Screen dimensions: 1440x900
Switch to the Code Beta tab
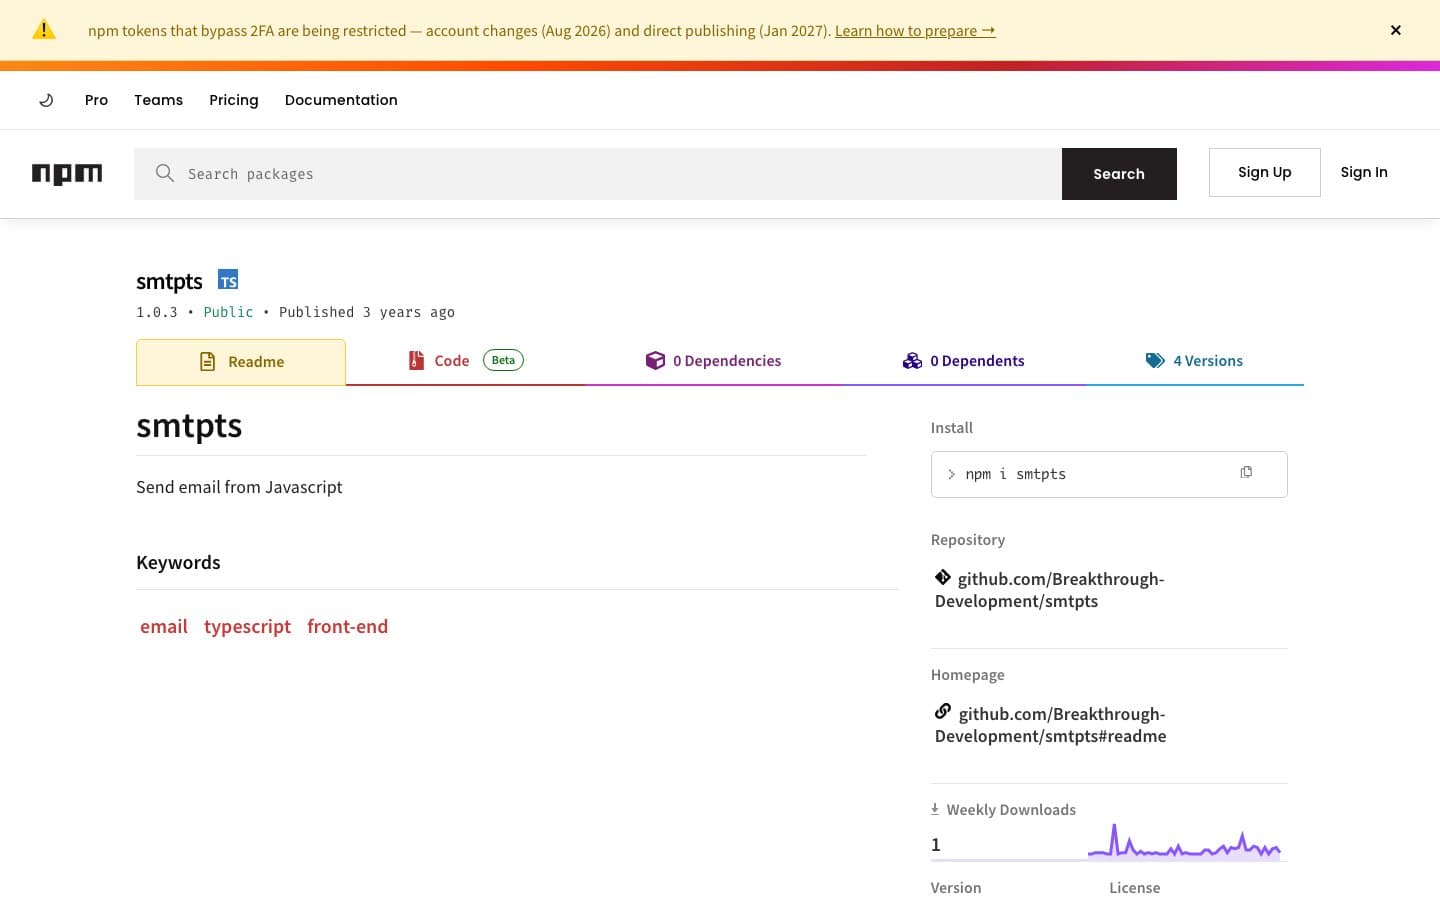coord(465,361)
